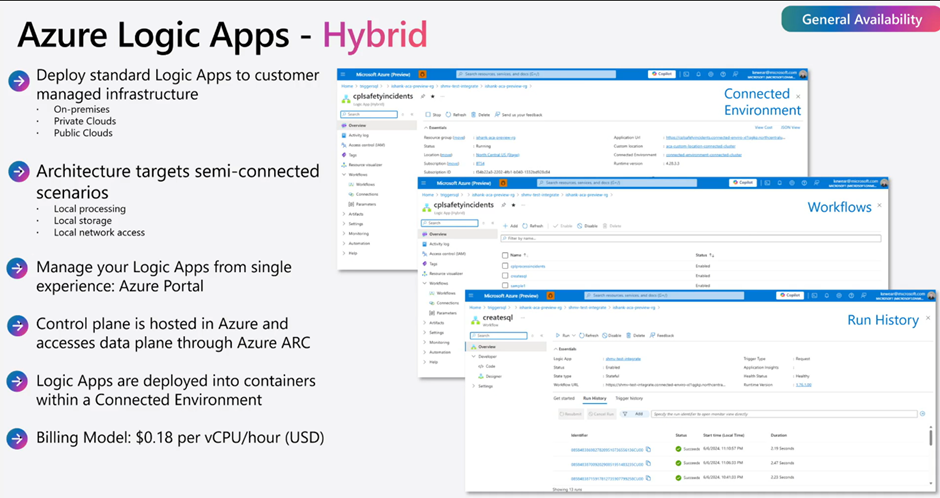Sort by Status column in Workflows
The width and height of the screenshot is (940, 498).
coord(704,255)
